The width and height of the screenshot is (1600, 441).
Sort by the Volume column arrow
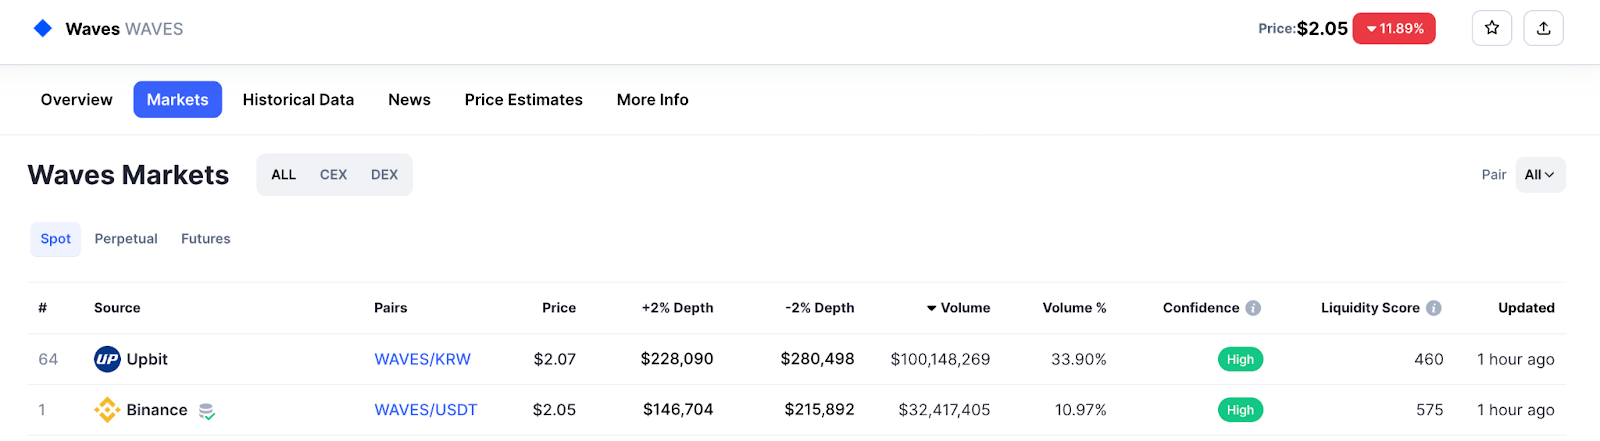[931, 308]
